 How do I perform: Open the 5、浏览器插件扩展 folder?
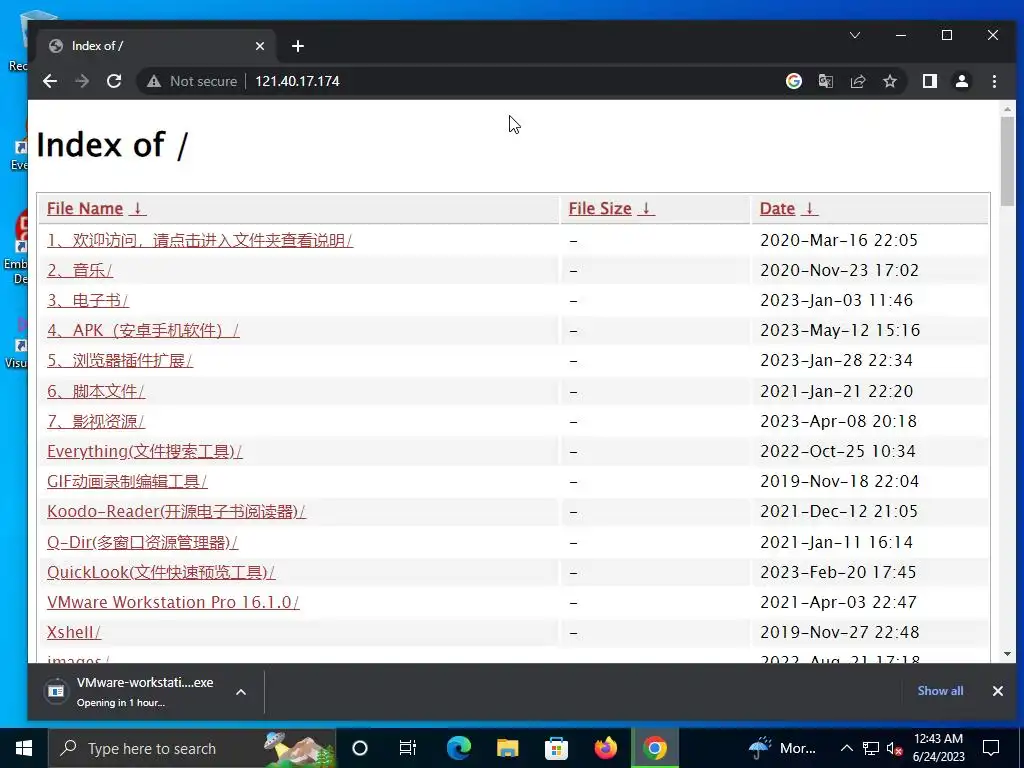click(120, 360)
